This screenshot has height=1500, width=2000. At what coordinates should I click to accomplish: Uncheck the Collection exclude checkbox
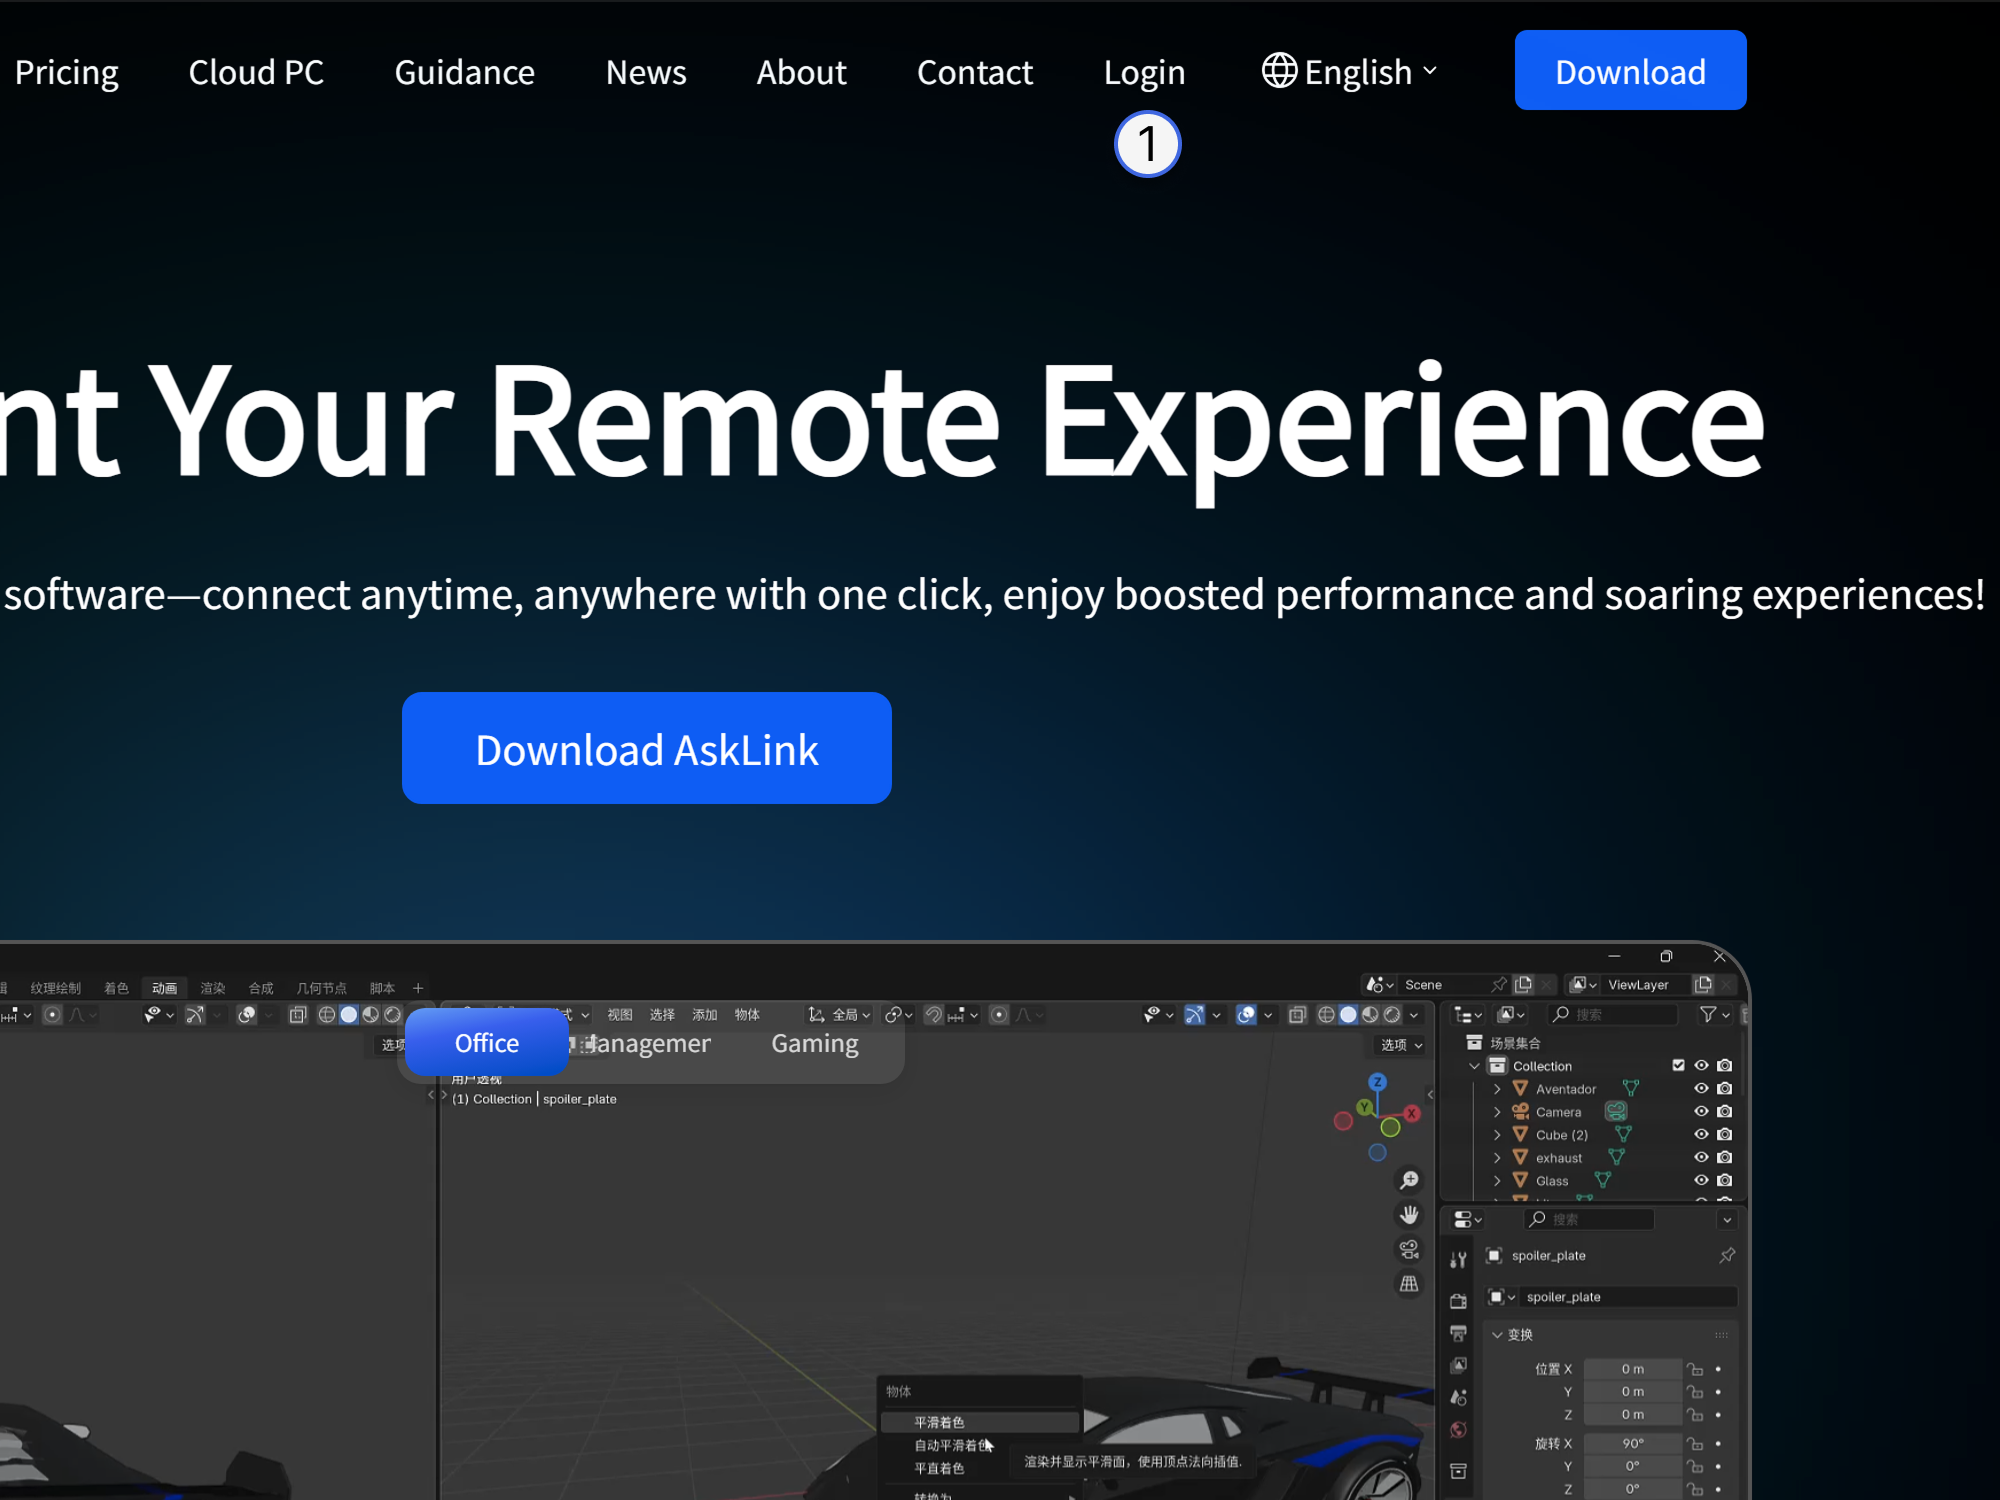point(1678,1065)
